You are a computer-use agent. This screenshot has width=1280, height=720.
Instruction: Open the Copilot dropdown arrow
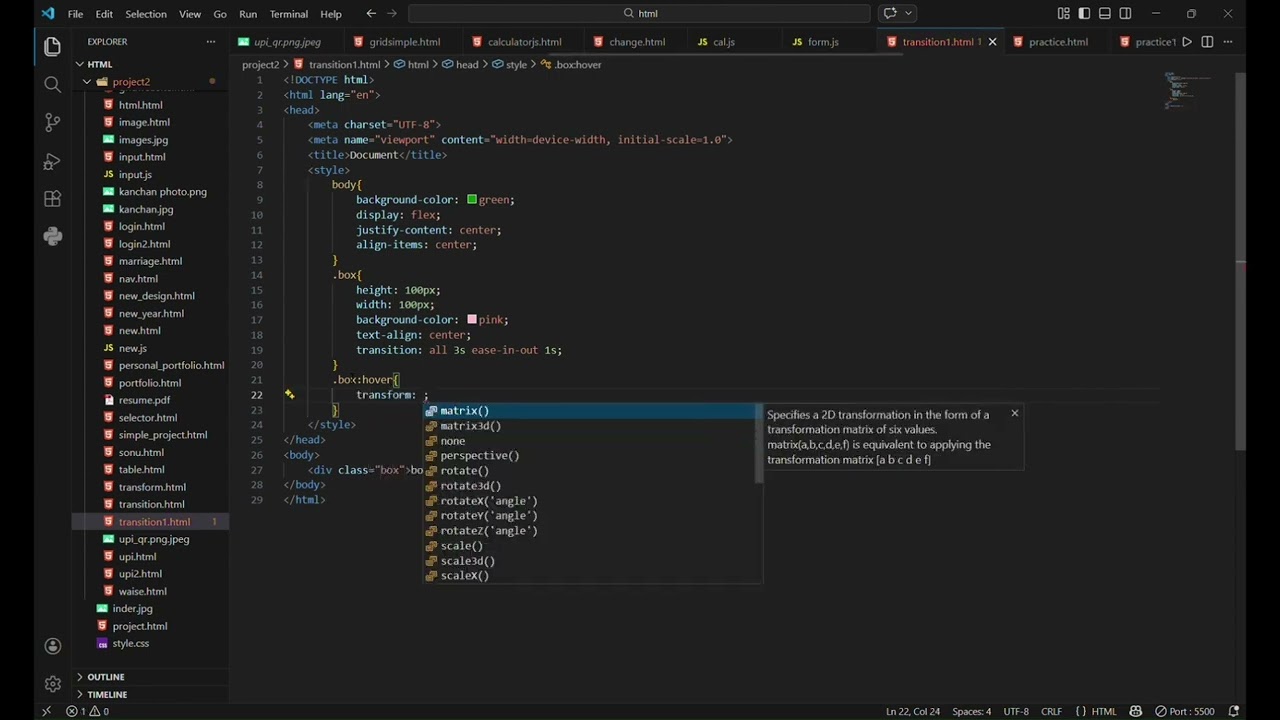(x=908, y=13)
